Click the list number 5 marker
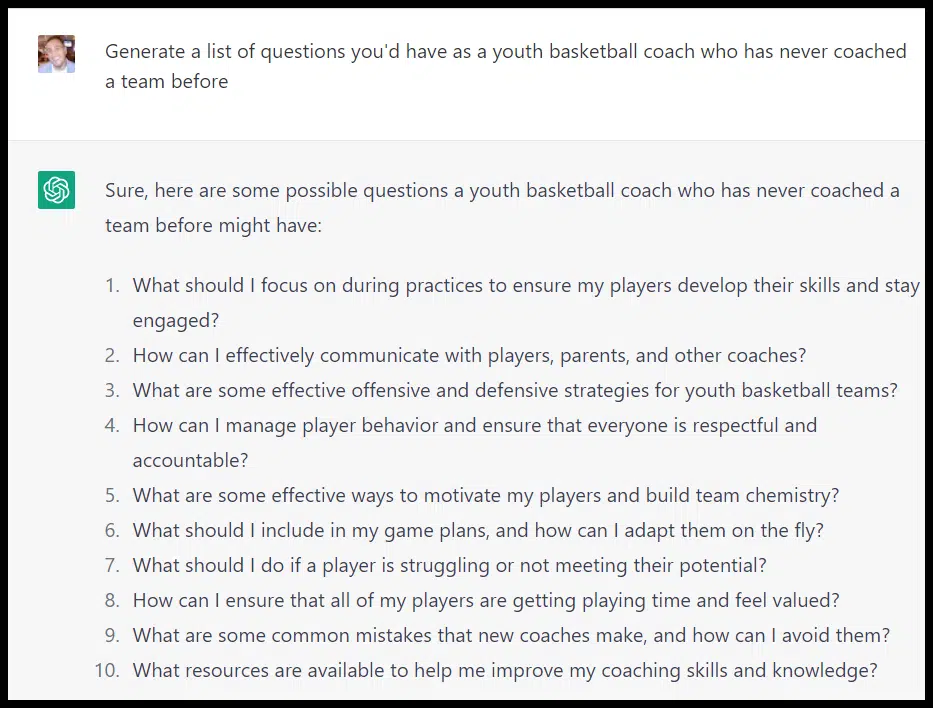The height and width of the screenshot is (708, 933). 112,495
